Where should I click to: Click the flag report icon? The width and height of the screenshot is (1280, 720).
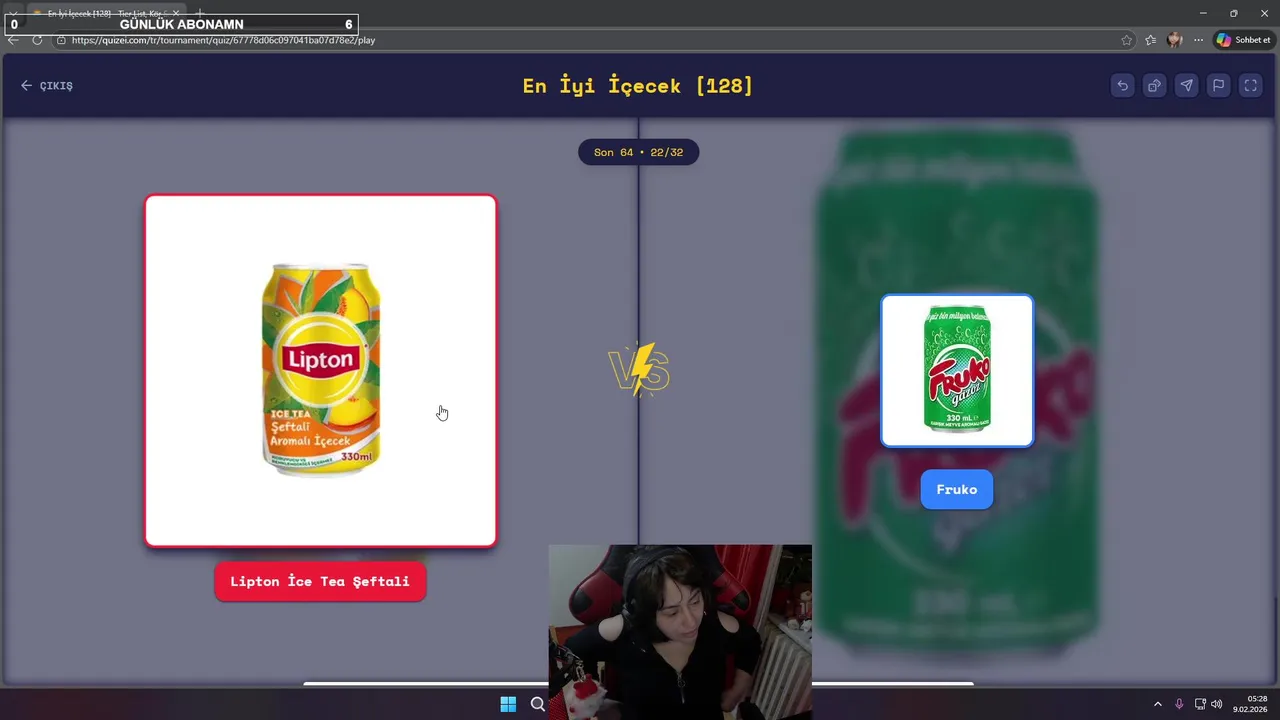(x=1218, y=86)
